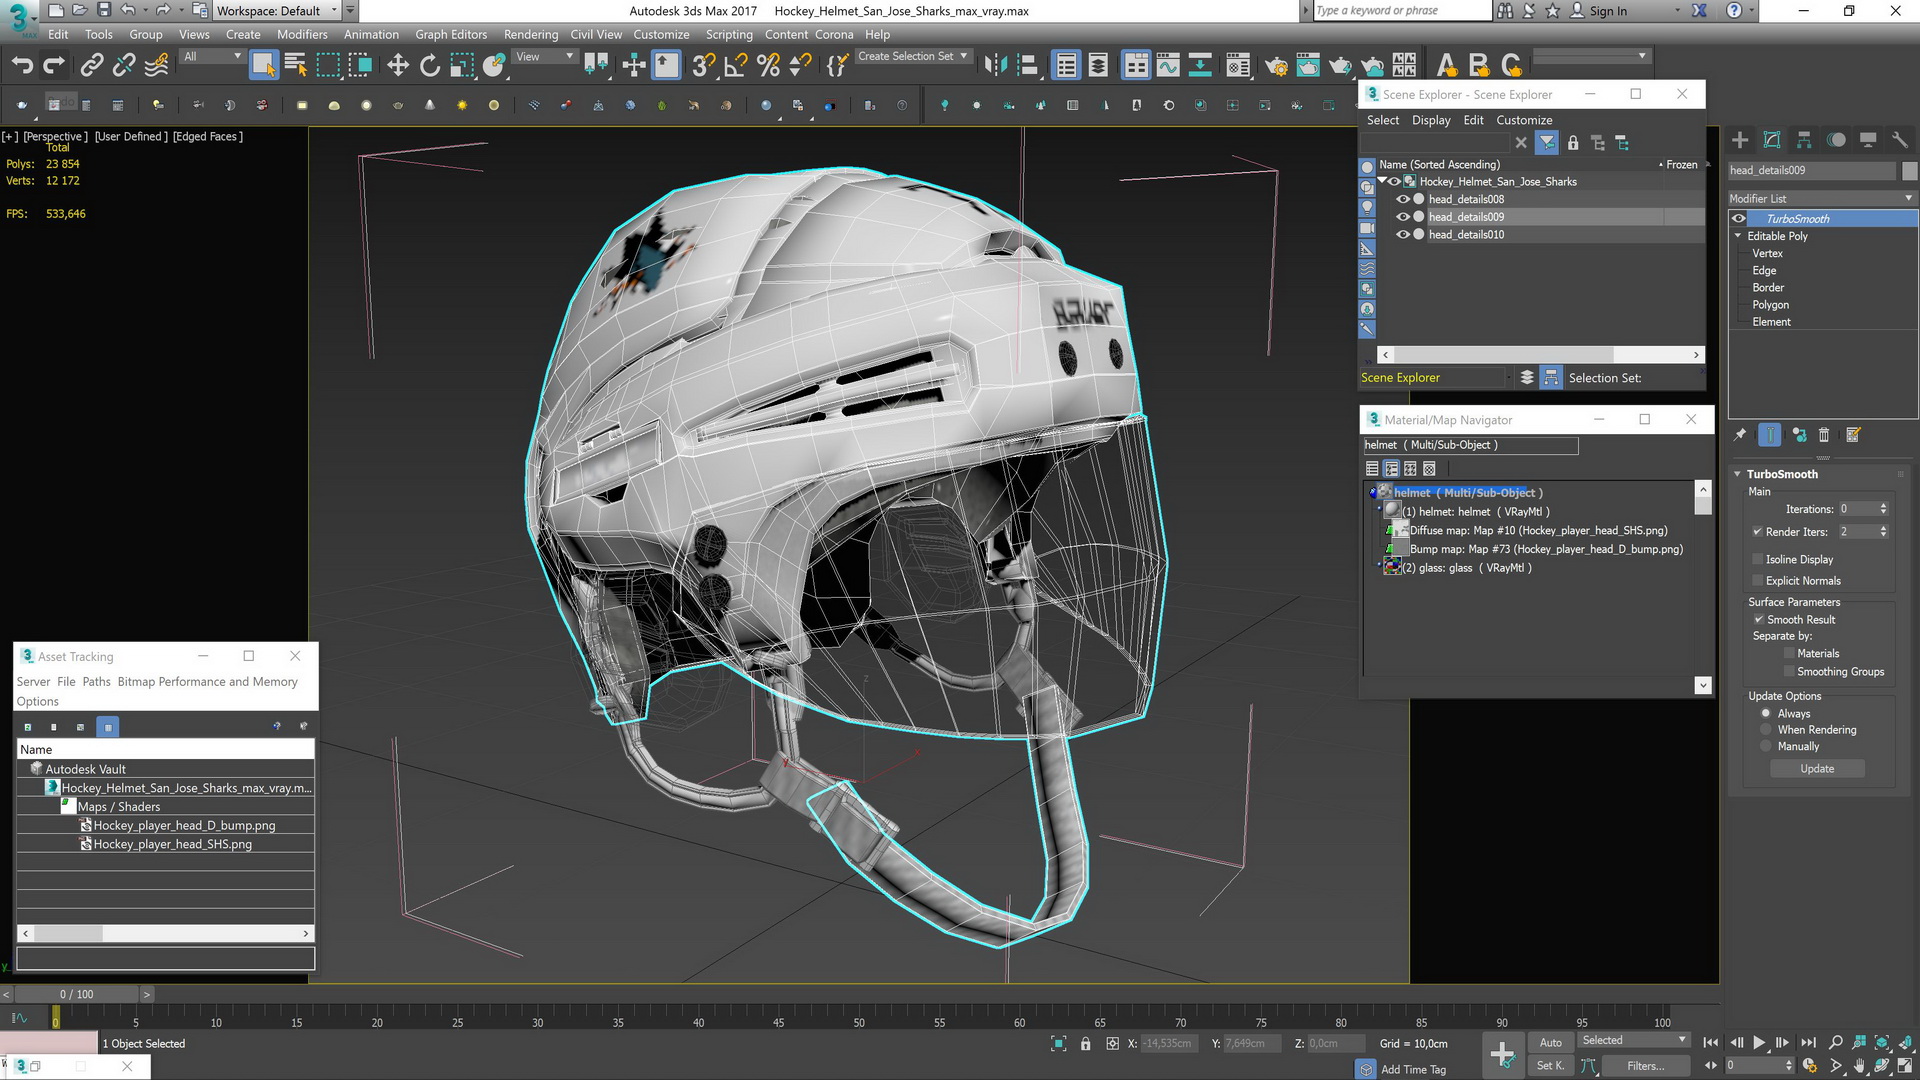Open the View reference coordinate dropdown
This screenshot has width=1920, height=1080.
544,57
